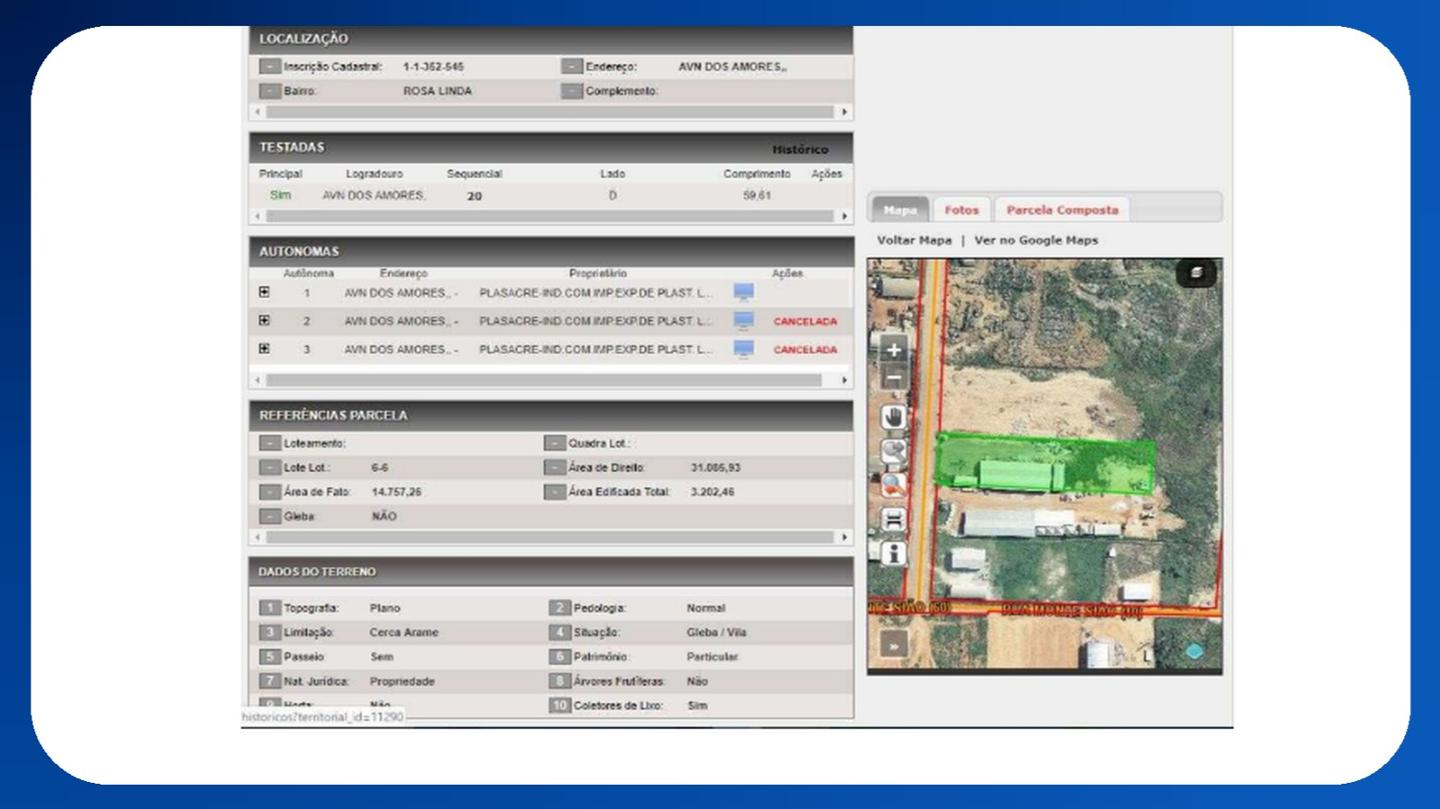Open the map layers switcher icon
Screen dimensions: 1440x809
(x=1196, y=273)
